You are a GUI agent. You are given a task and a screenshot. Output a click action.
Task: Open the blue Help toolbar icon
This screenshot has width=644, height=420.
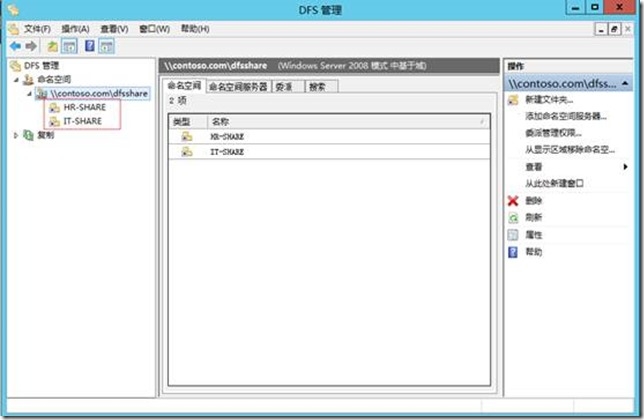click(90, 46)
